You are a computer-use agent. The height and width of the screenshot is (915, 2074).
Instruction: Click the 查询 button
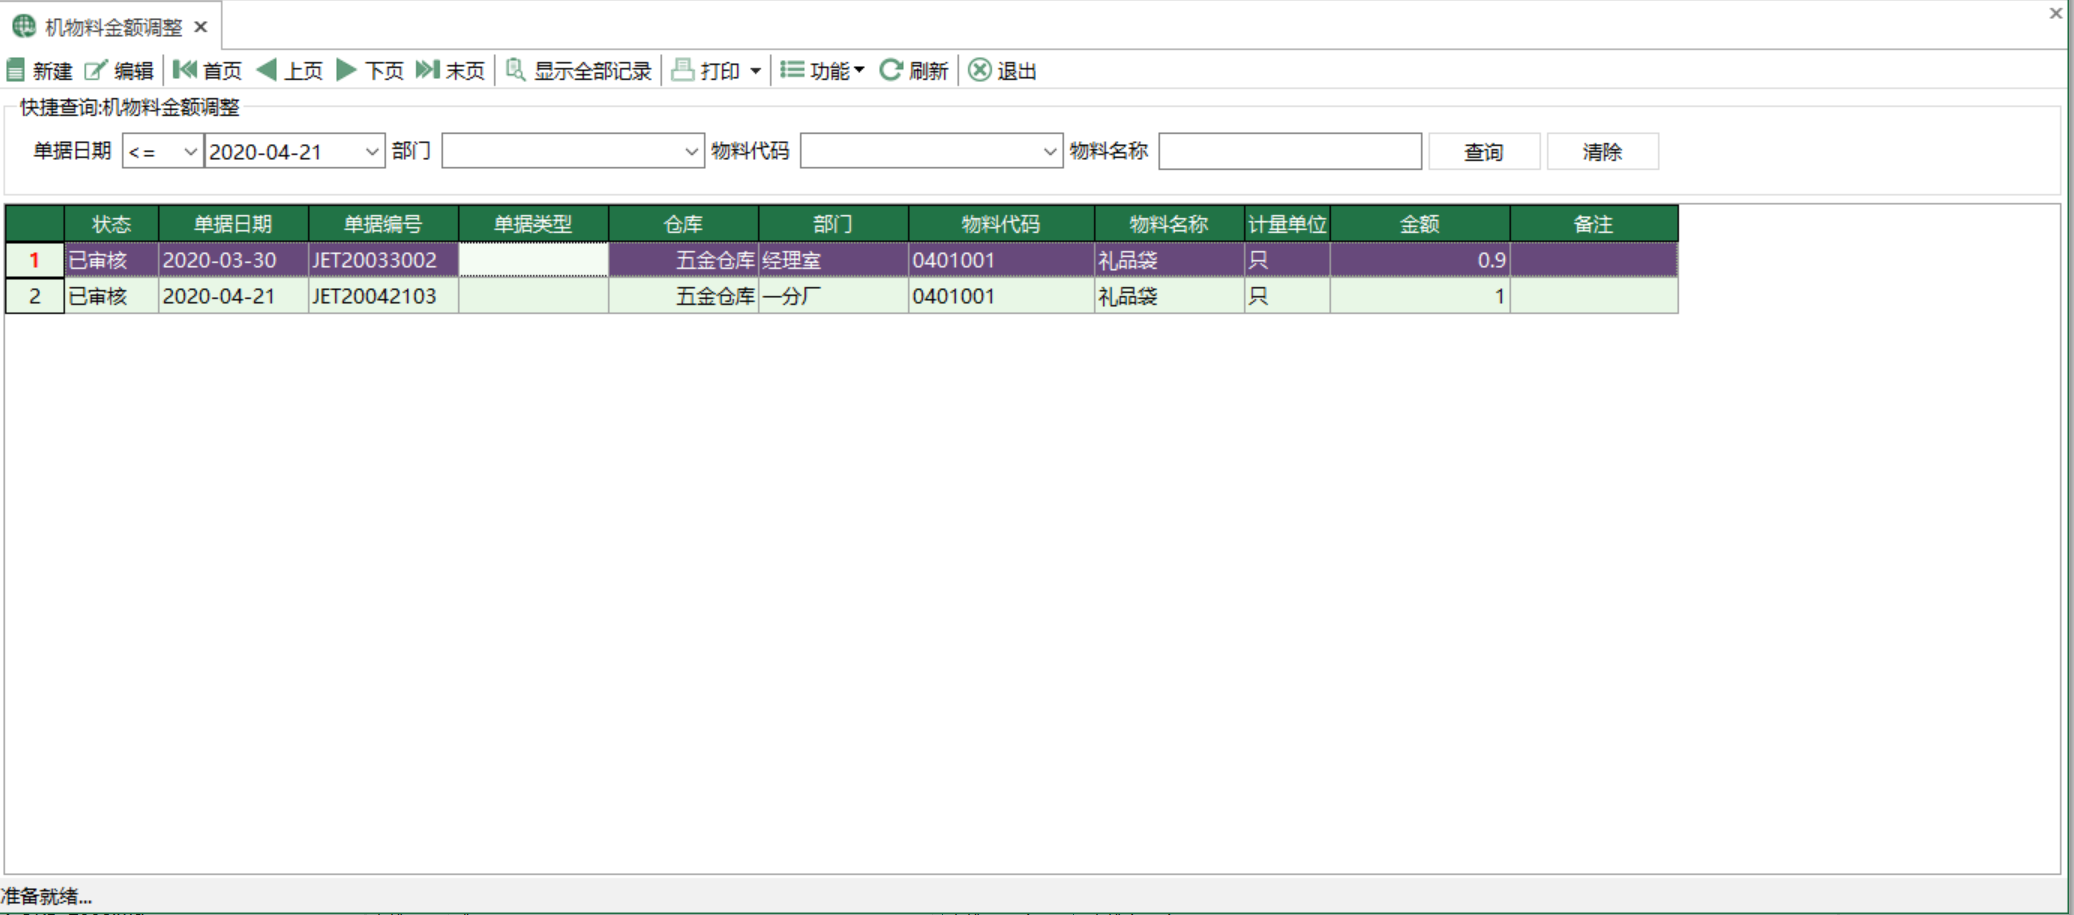[1484, 152]
